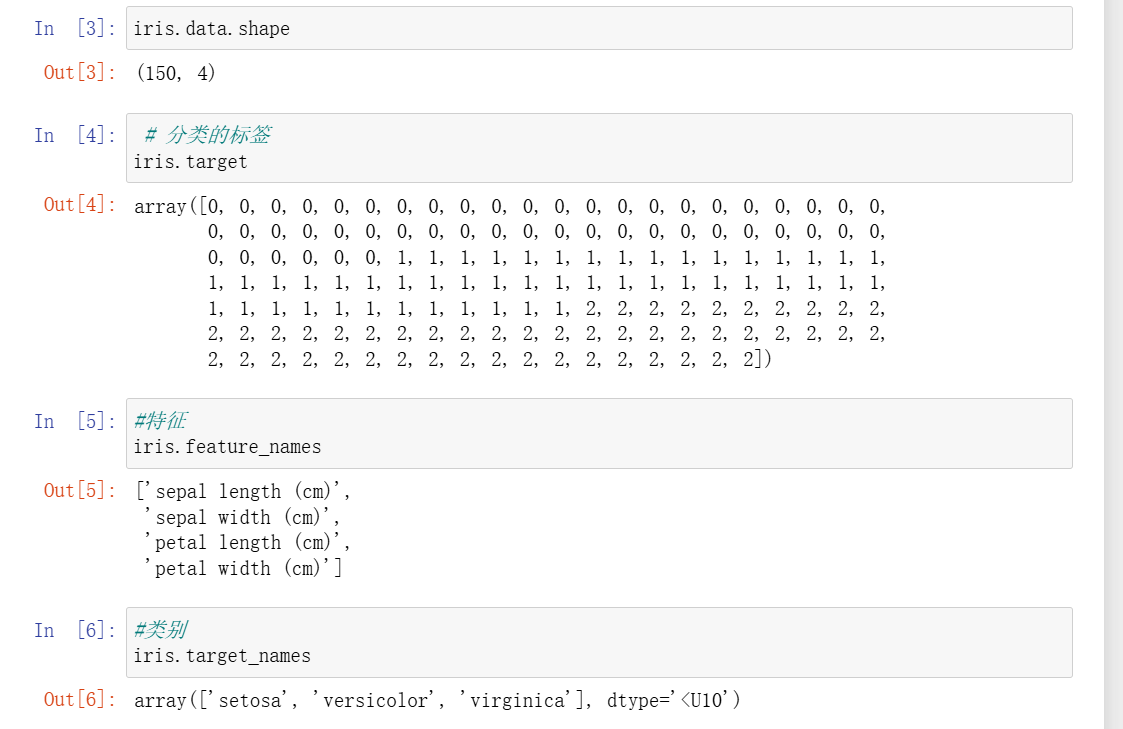Click the '# 分类的标签' comment
Viewport: 1123px width, 729px height.
click(208, 135)
